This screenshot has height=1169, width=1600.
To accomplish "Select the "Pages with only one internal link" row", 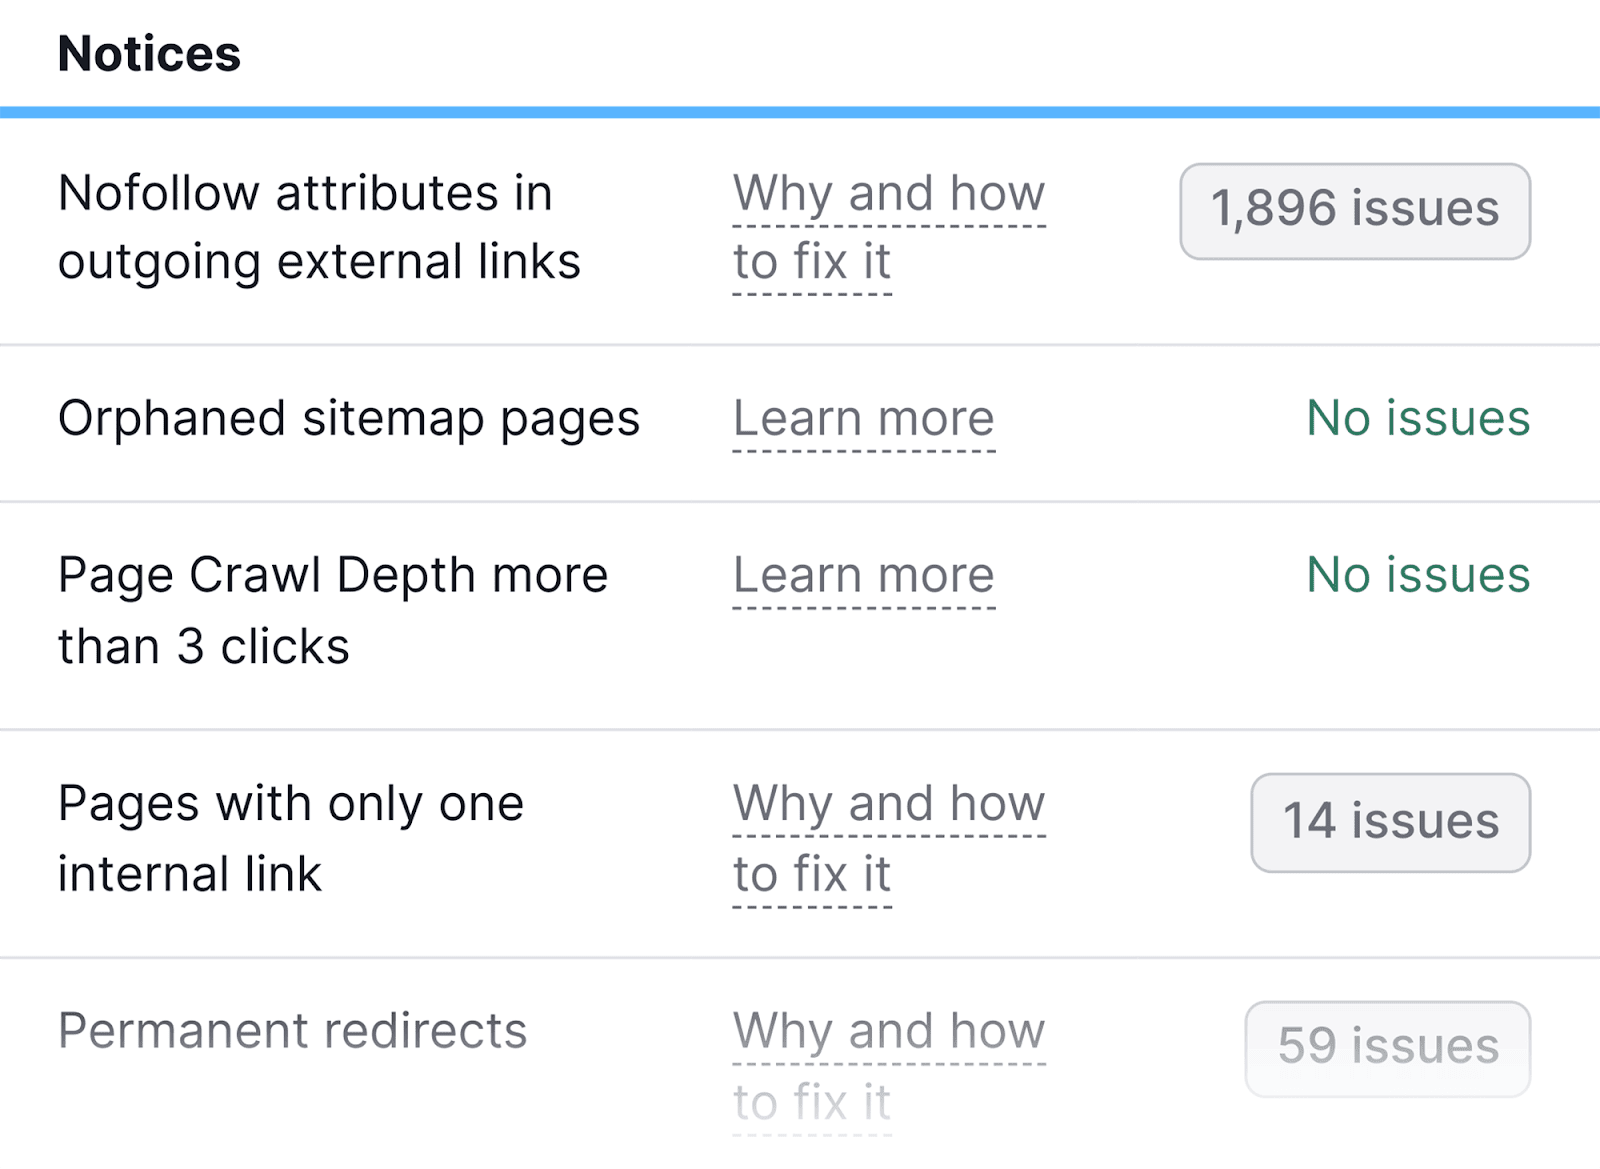I will [x=291, y=838].
